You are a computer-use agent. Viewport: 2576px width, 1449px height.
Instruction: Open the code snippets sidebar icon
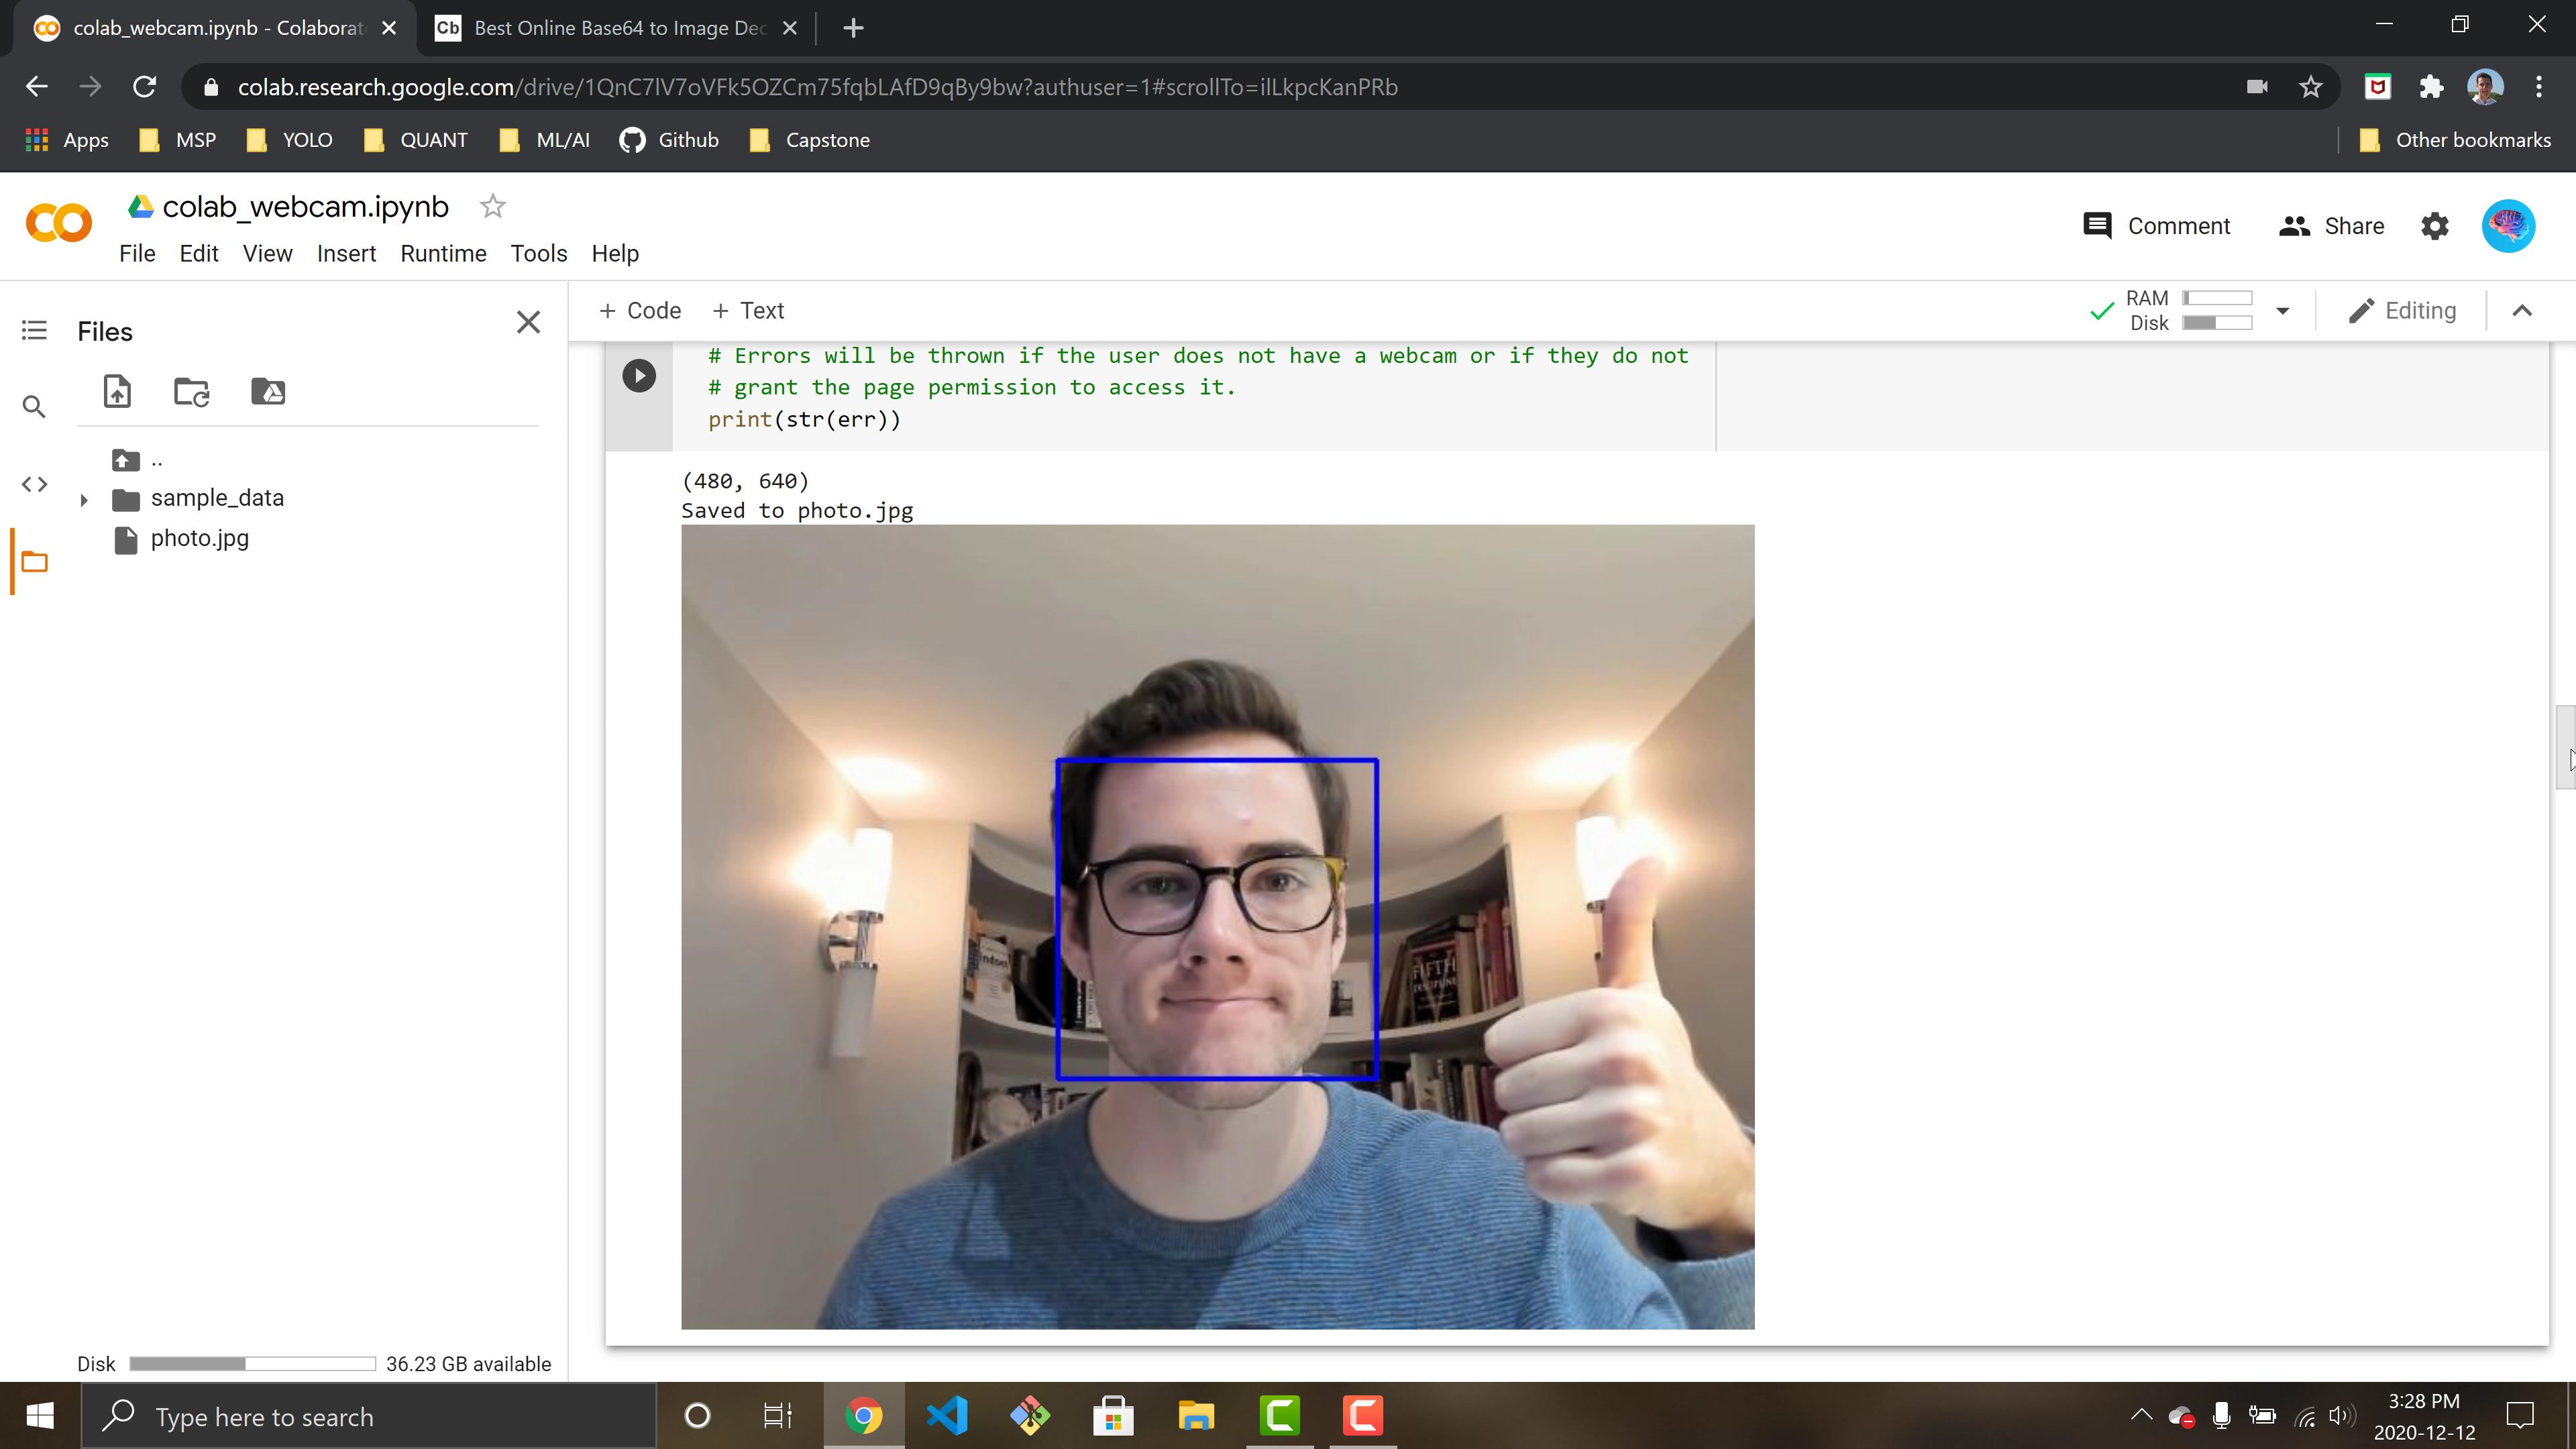34,484
